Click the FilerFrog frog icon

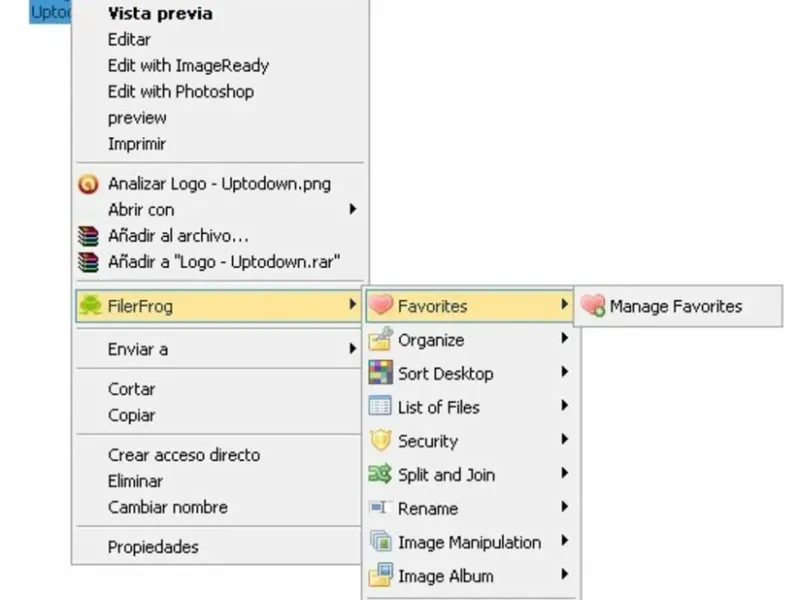pos(90,306)
